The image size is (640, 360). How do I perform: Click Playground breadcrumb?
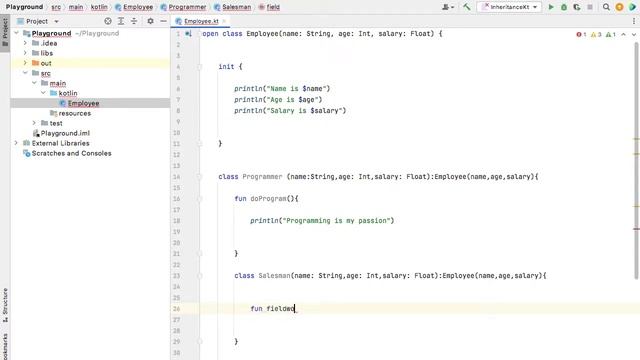24,7
